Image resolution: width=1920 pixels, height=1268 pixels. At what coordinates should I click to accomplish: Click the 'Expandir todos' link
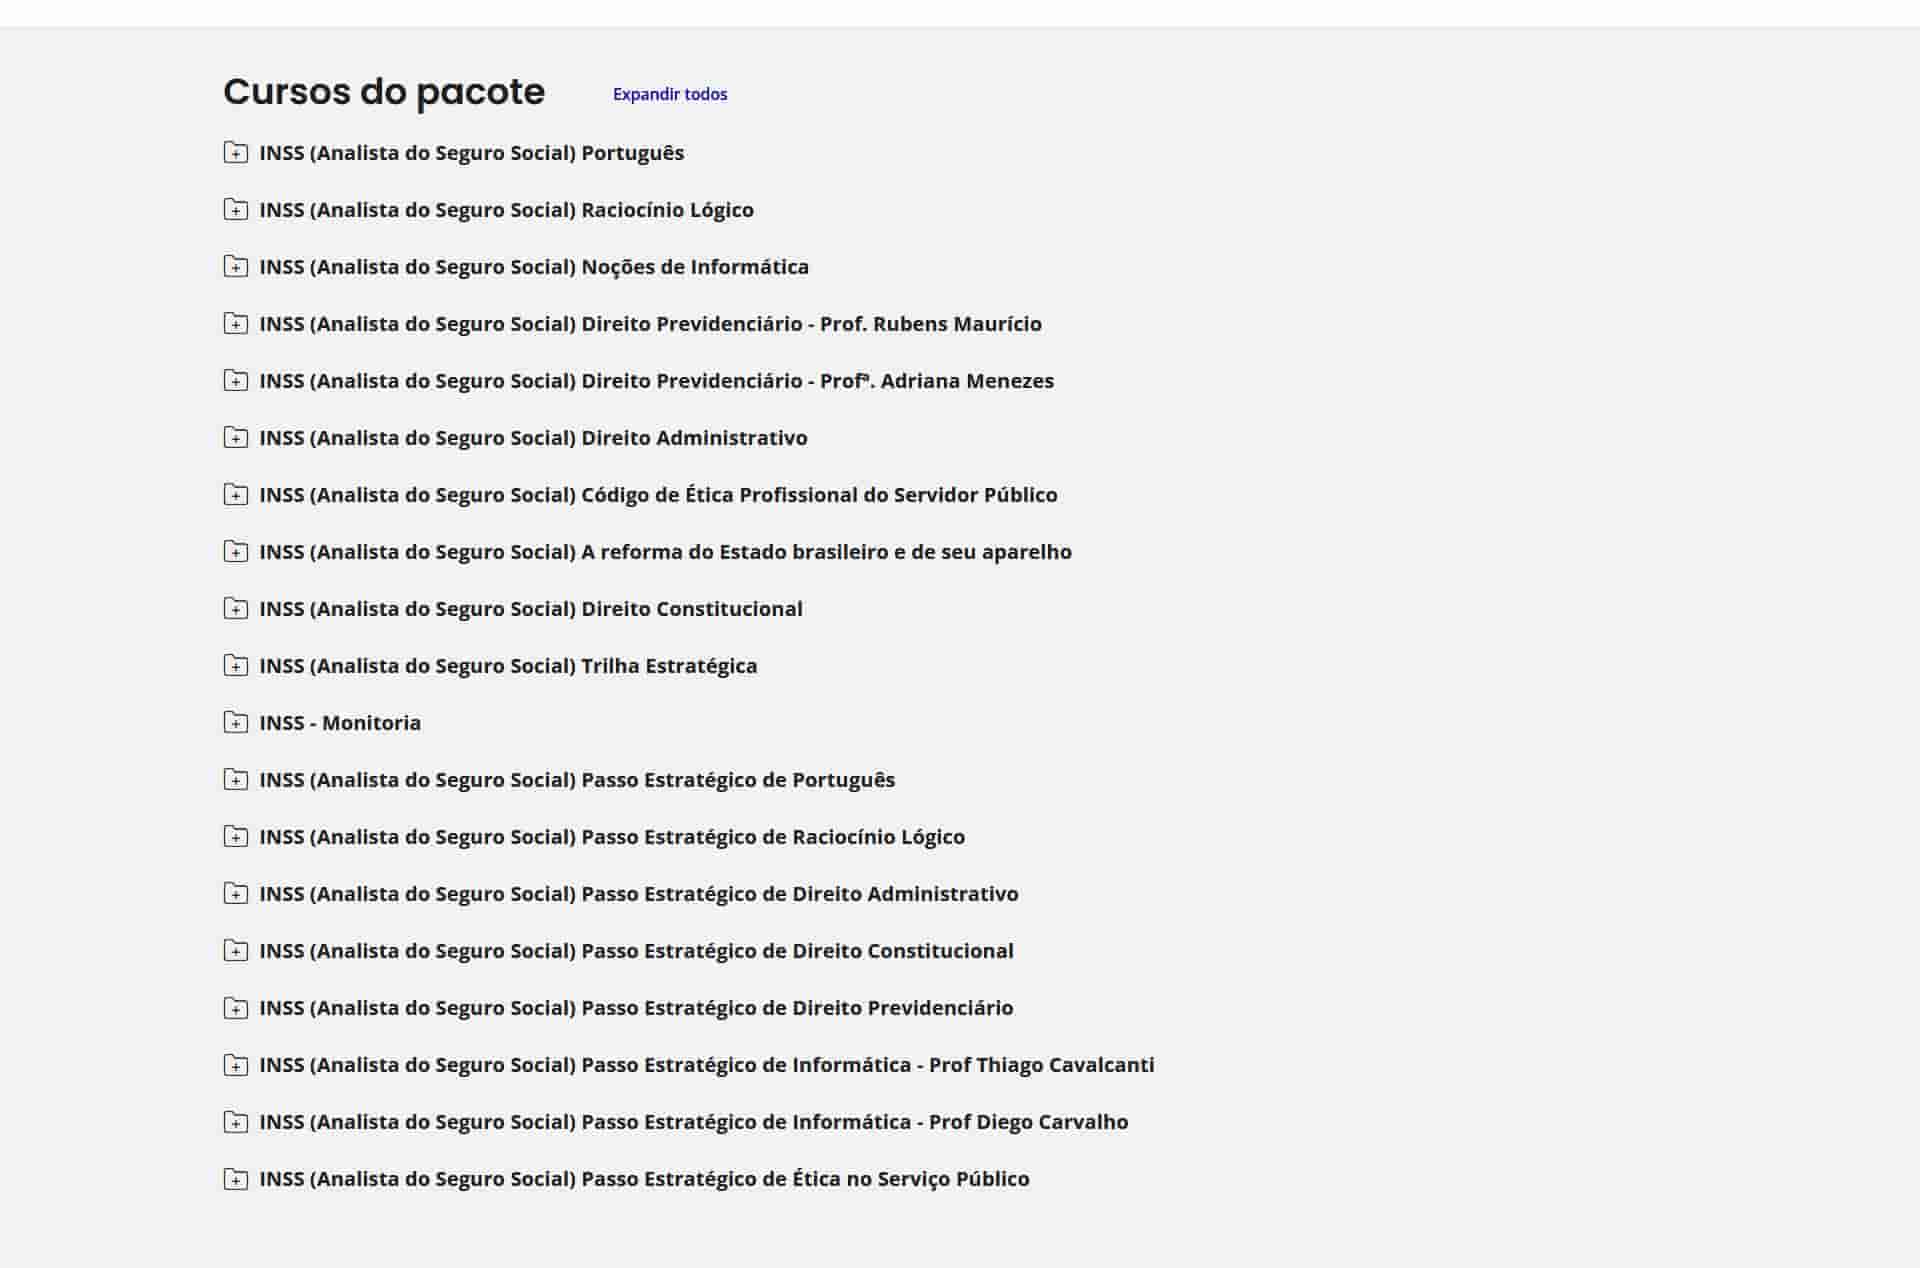669,94
